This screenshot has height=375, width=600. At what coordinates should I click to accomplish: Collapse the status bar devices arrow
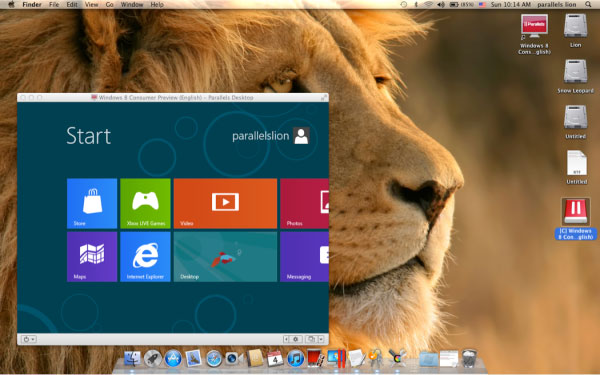click(286, 339)
